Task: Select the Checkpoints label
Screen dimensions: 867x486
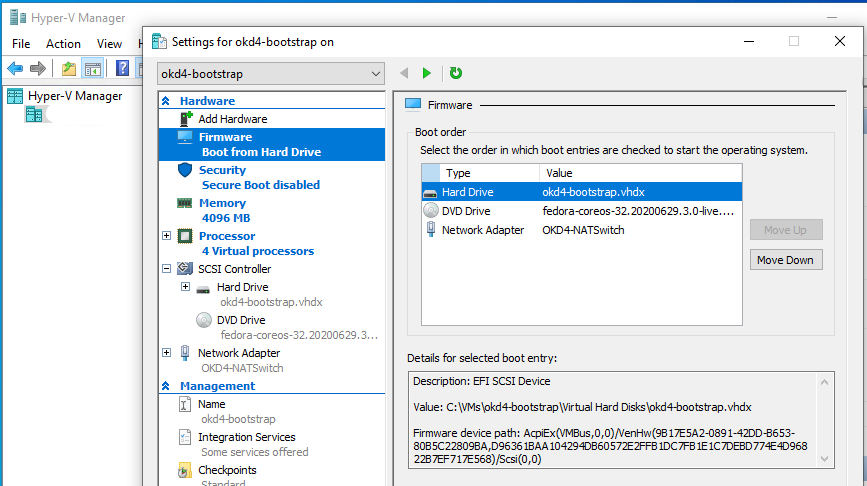Action: click(x=227, y=470)
